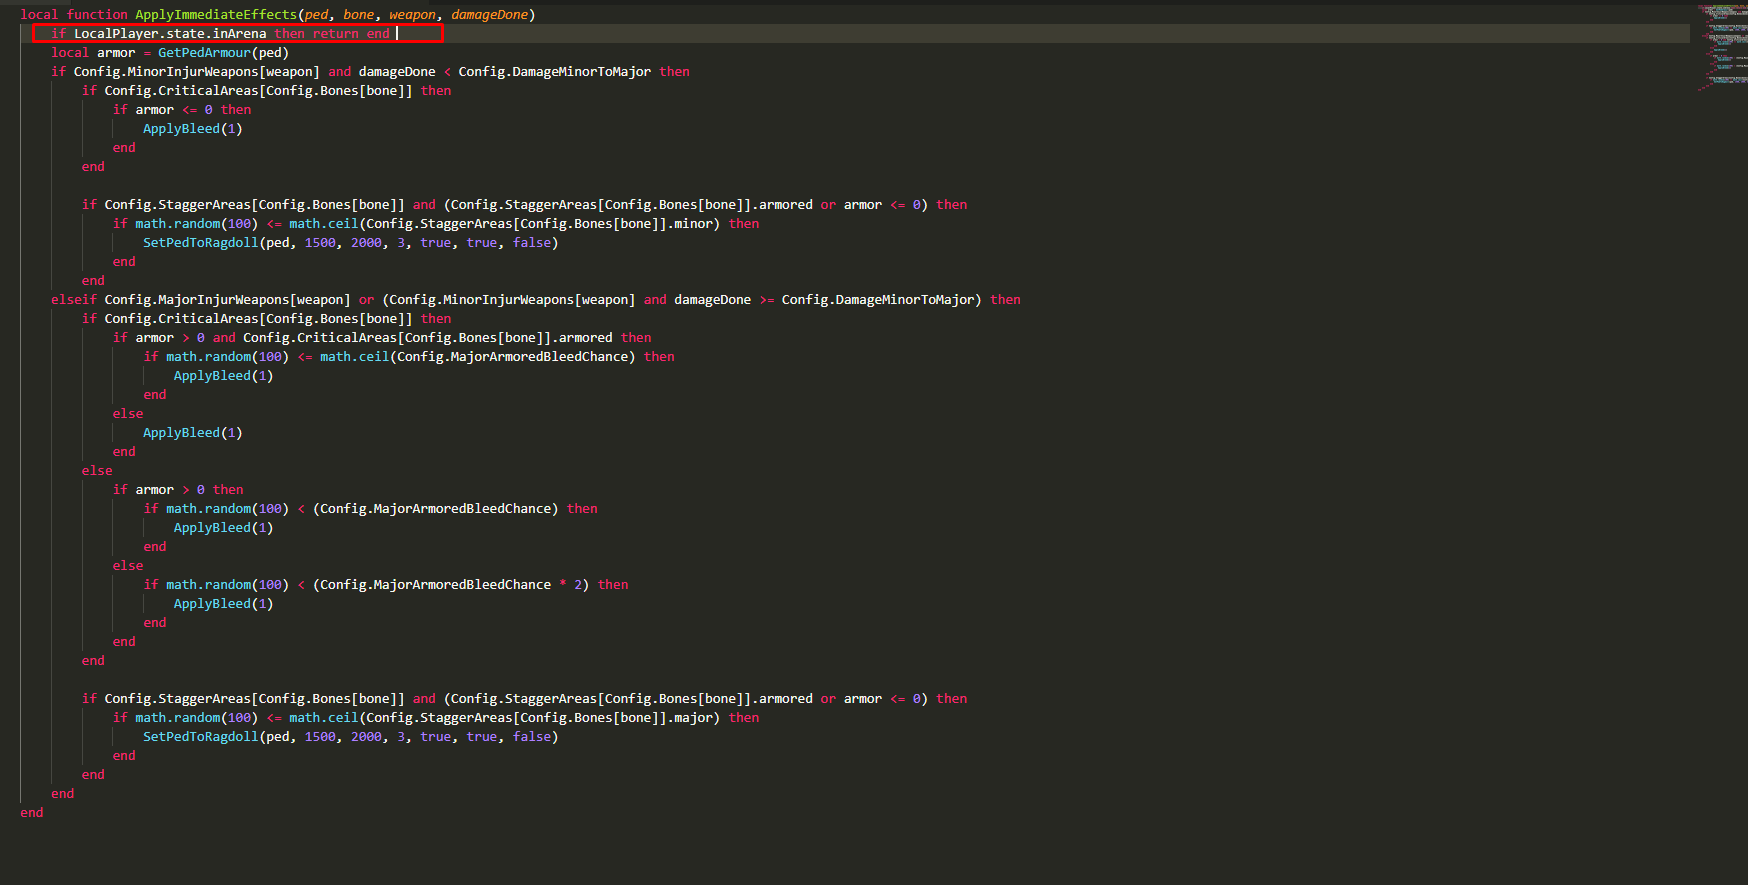Click the elseif keyword
Screen dimensions: 1748x885
74,300
